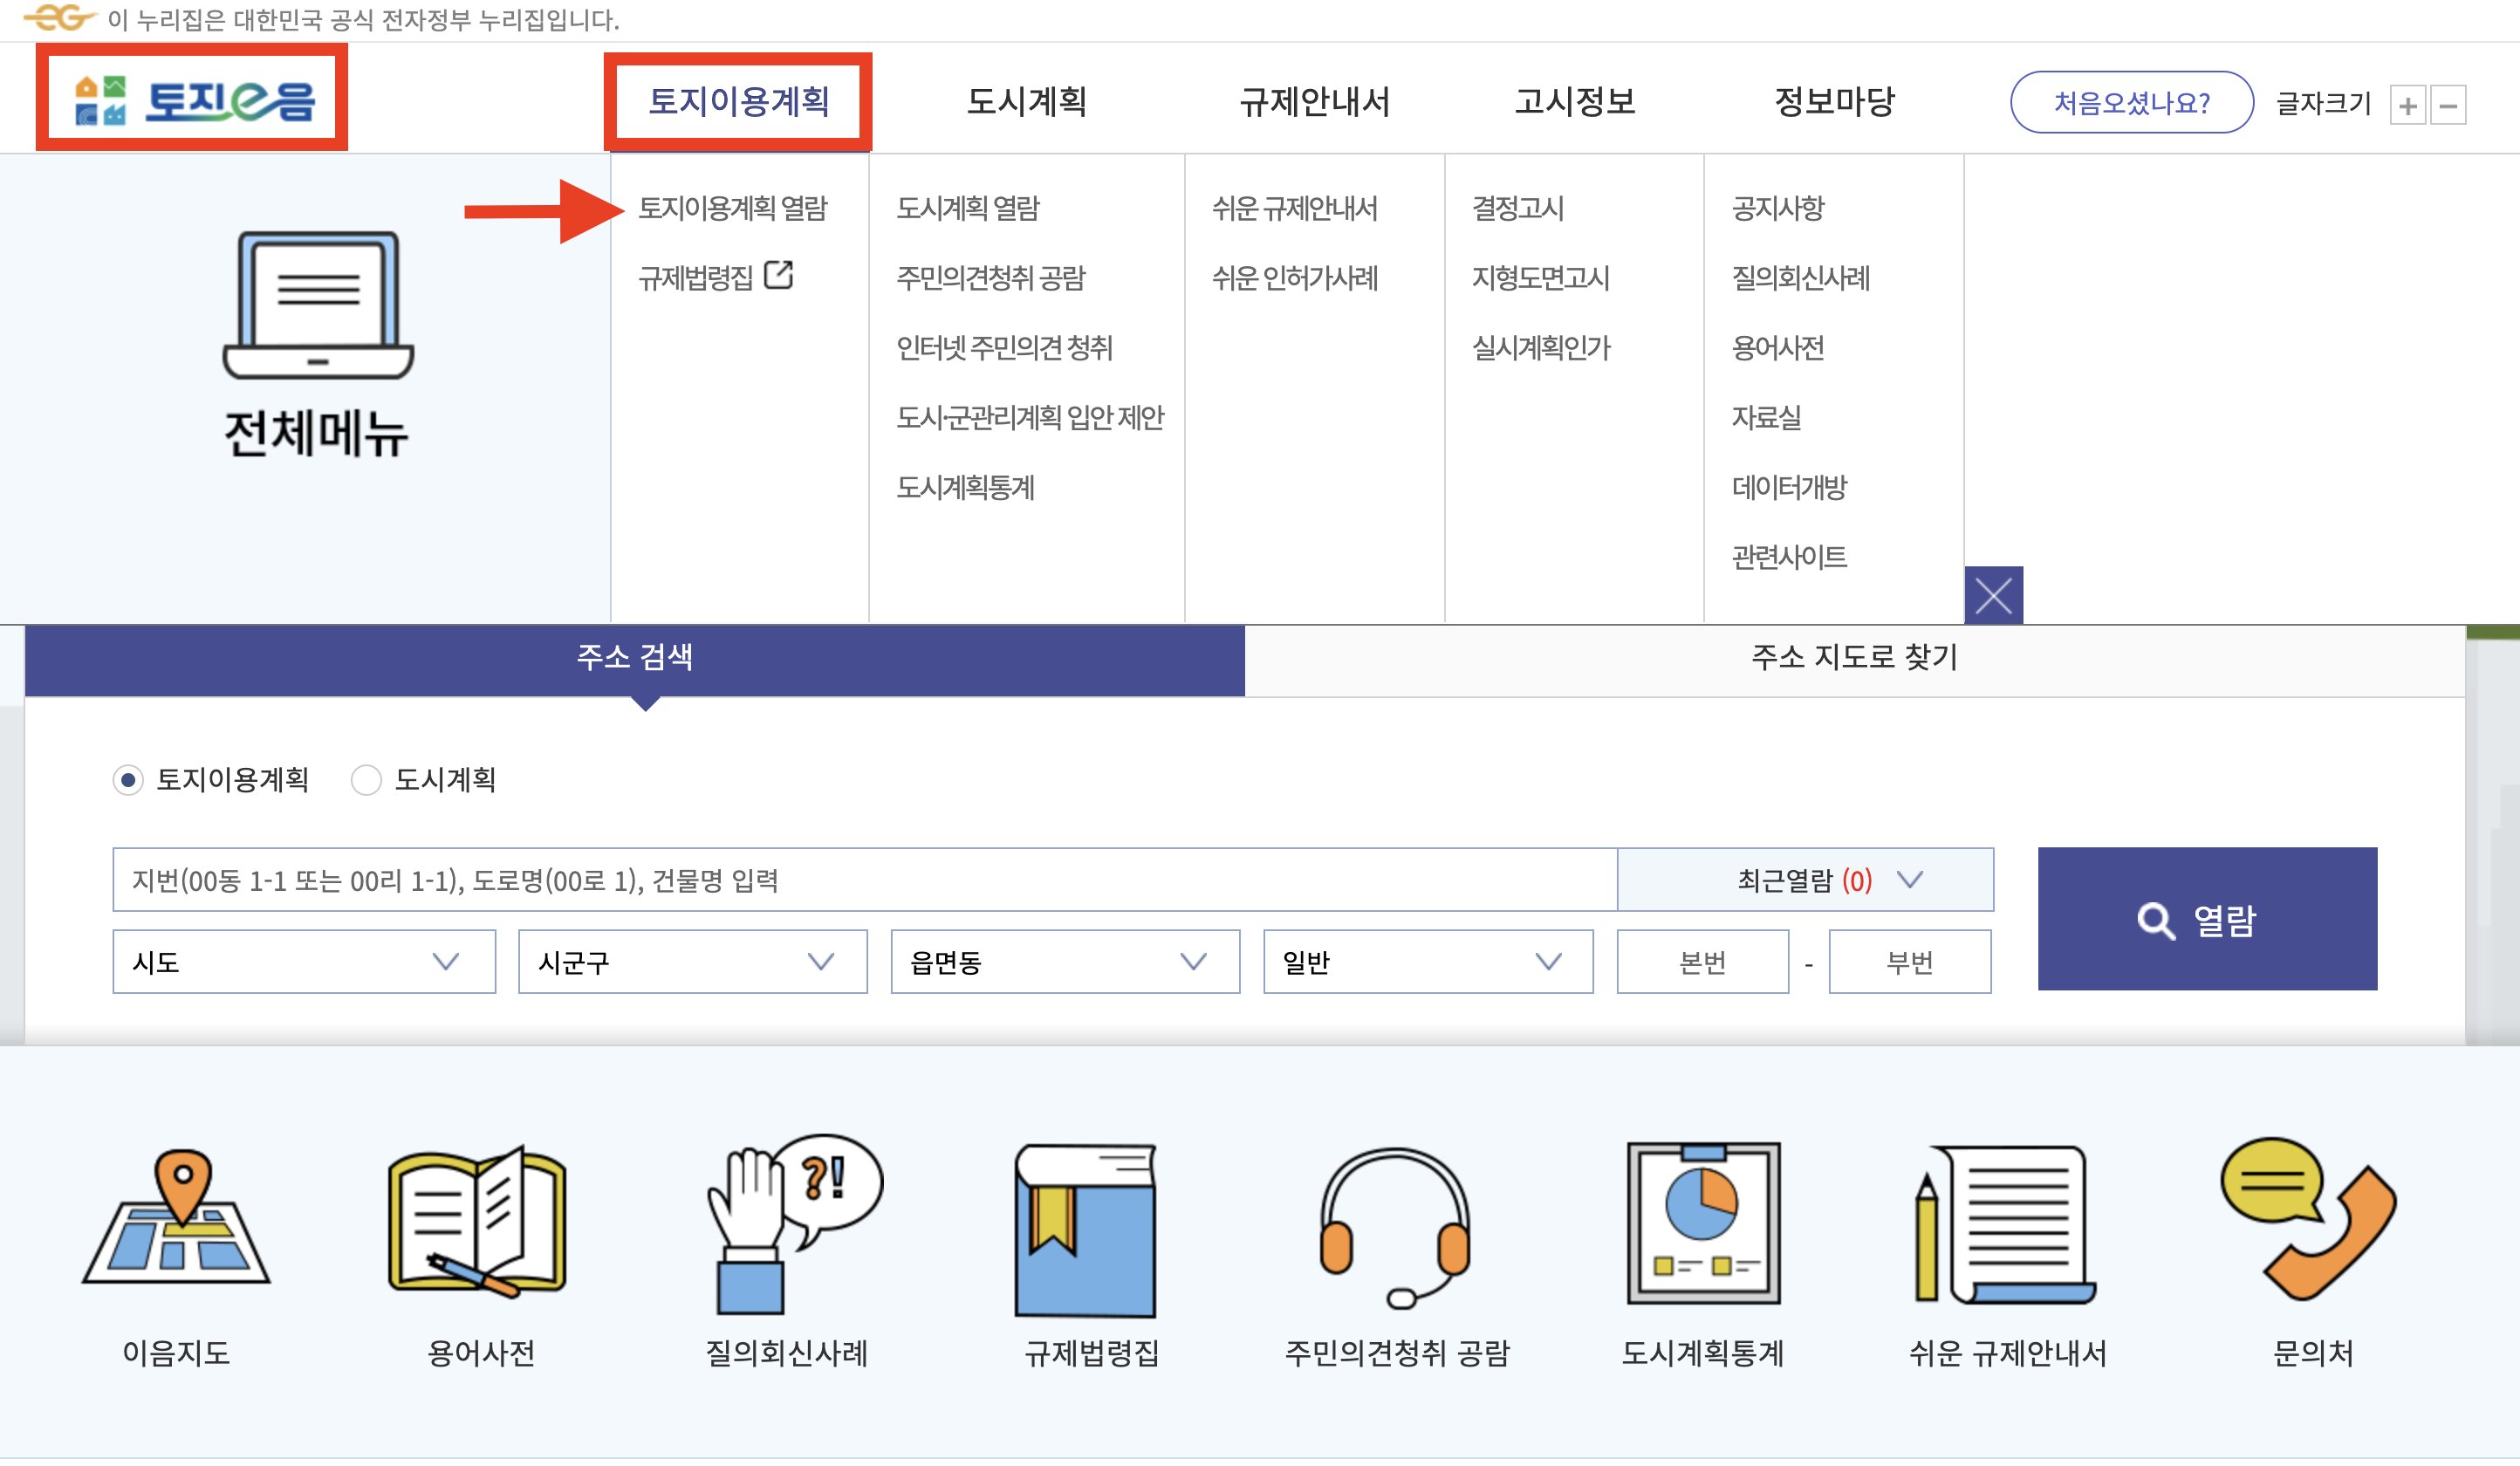Switch to 주소 지도로 찾기 tab
Screen dimensions: 2520x1466
(1853, 658)
